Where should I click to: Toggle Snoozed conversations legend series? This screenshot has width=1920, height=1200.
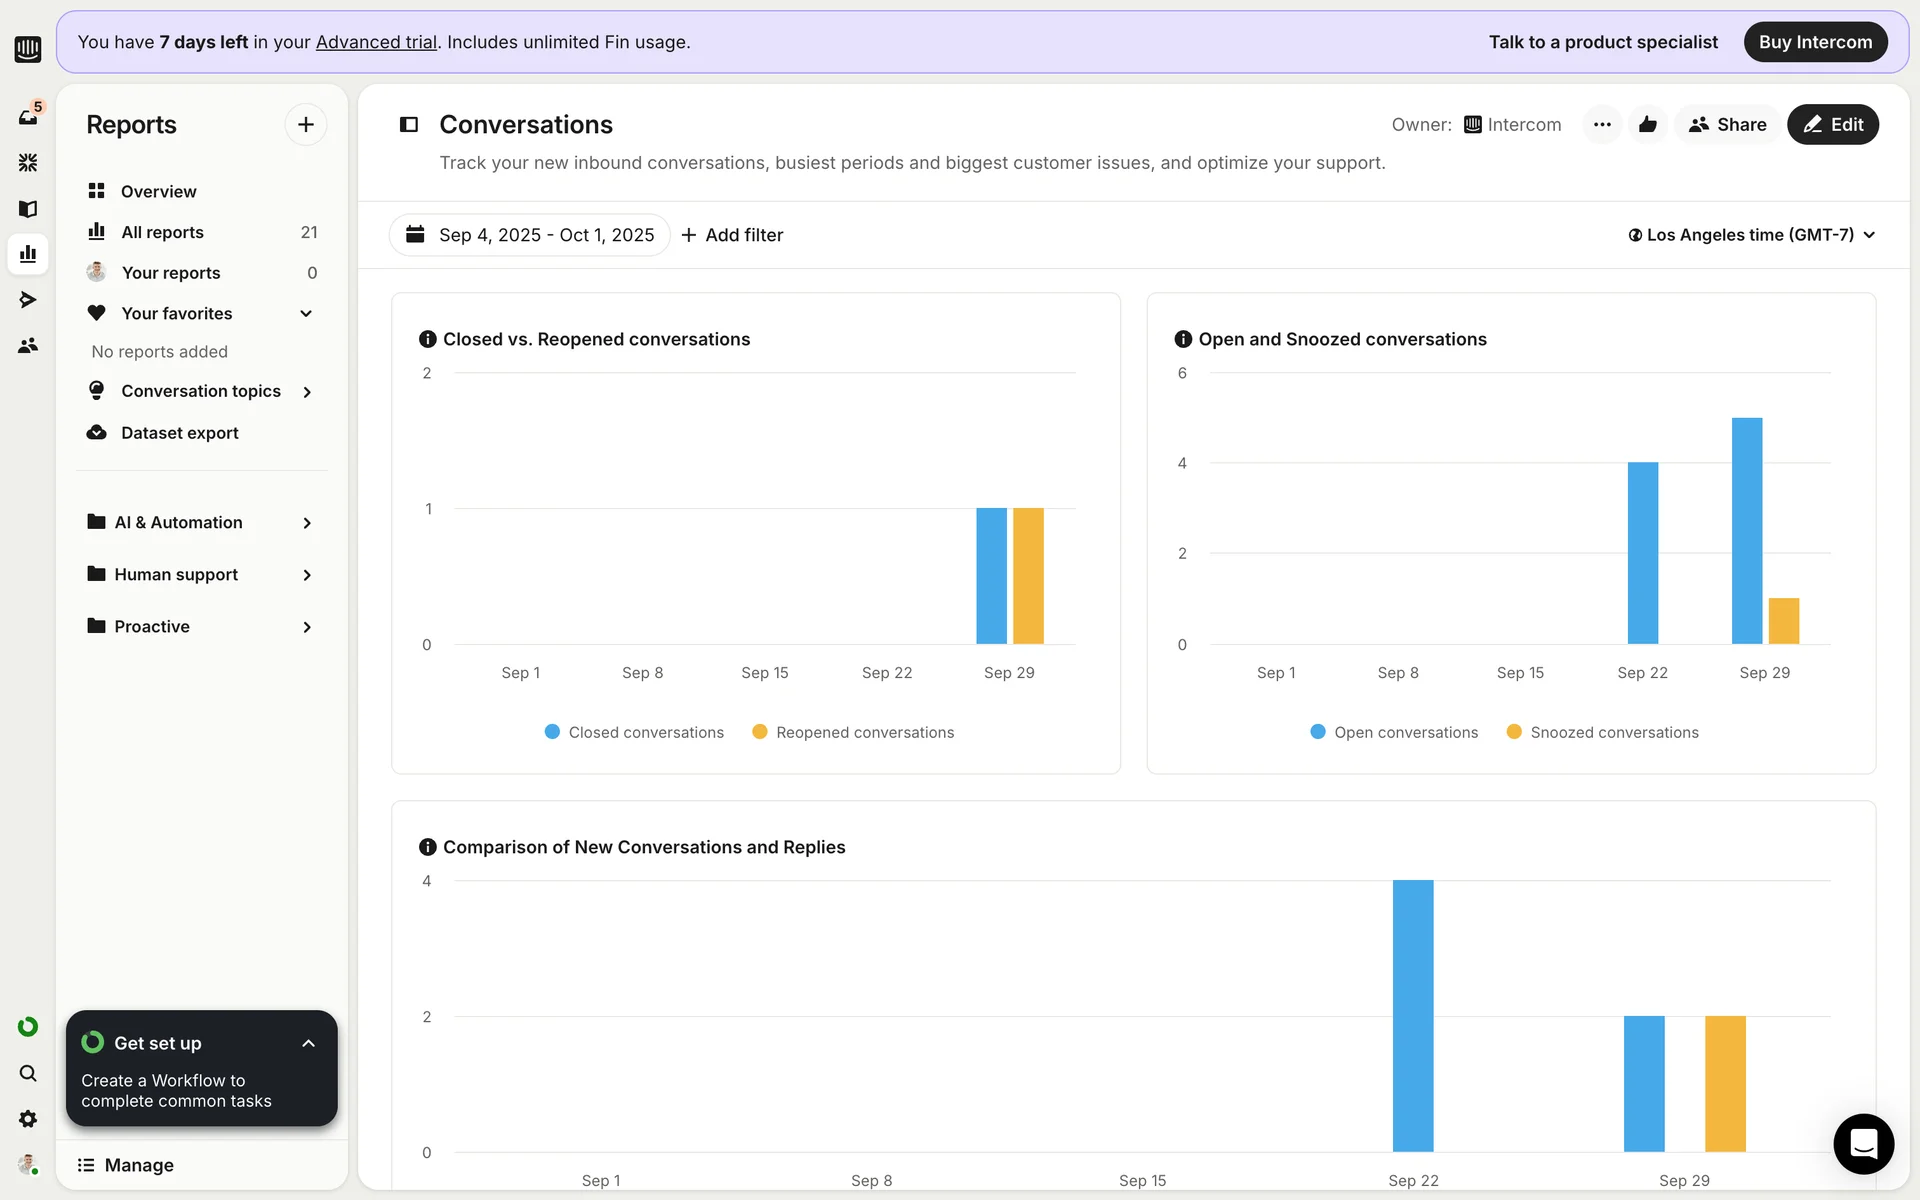click(1602, 732)
